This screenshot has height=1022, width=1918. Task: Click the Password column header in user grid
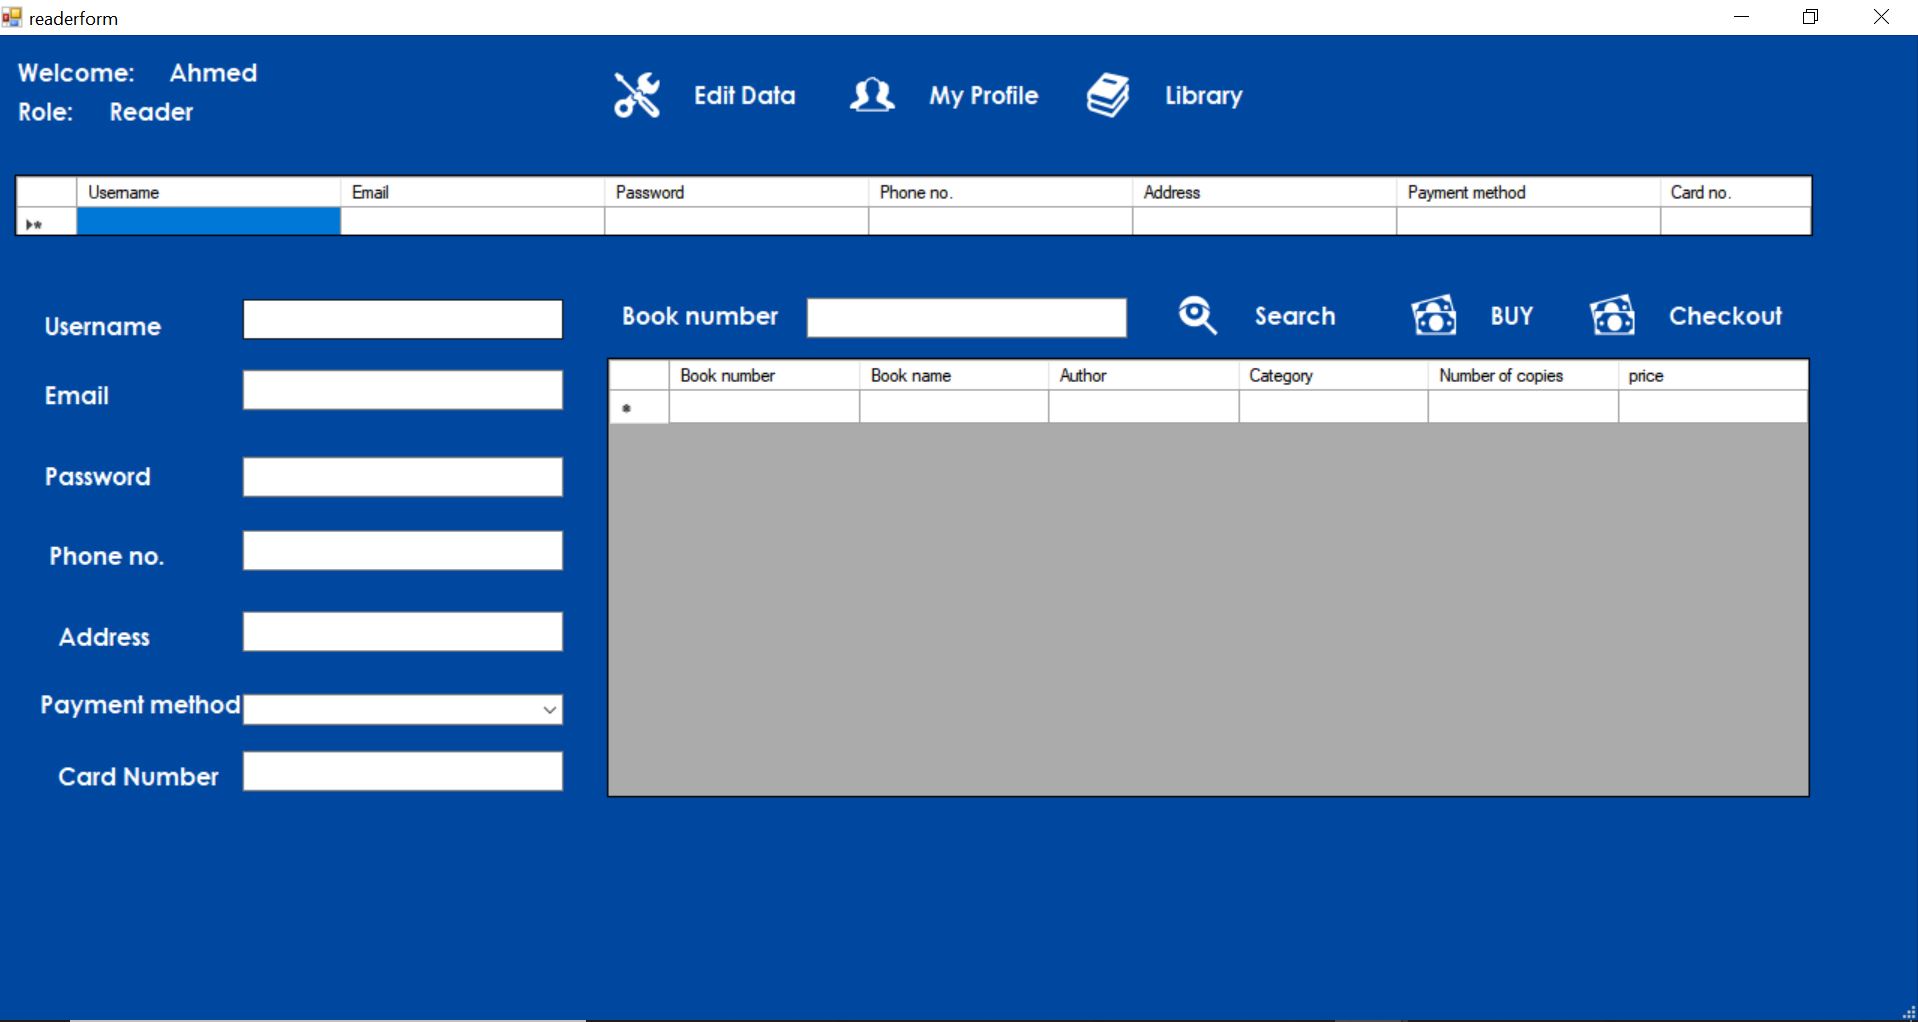[x=737, y=192]
